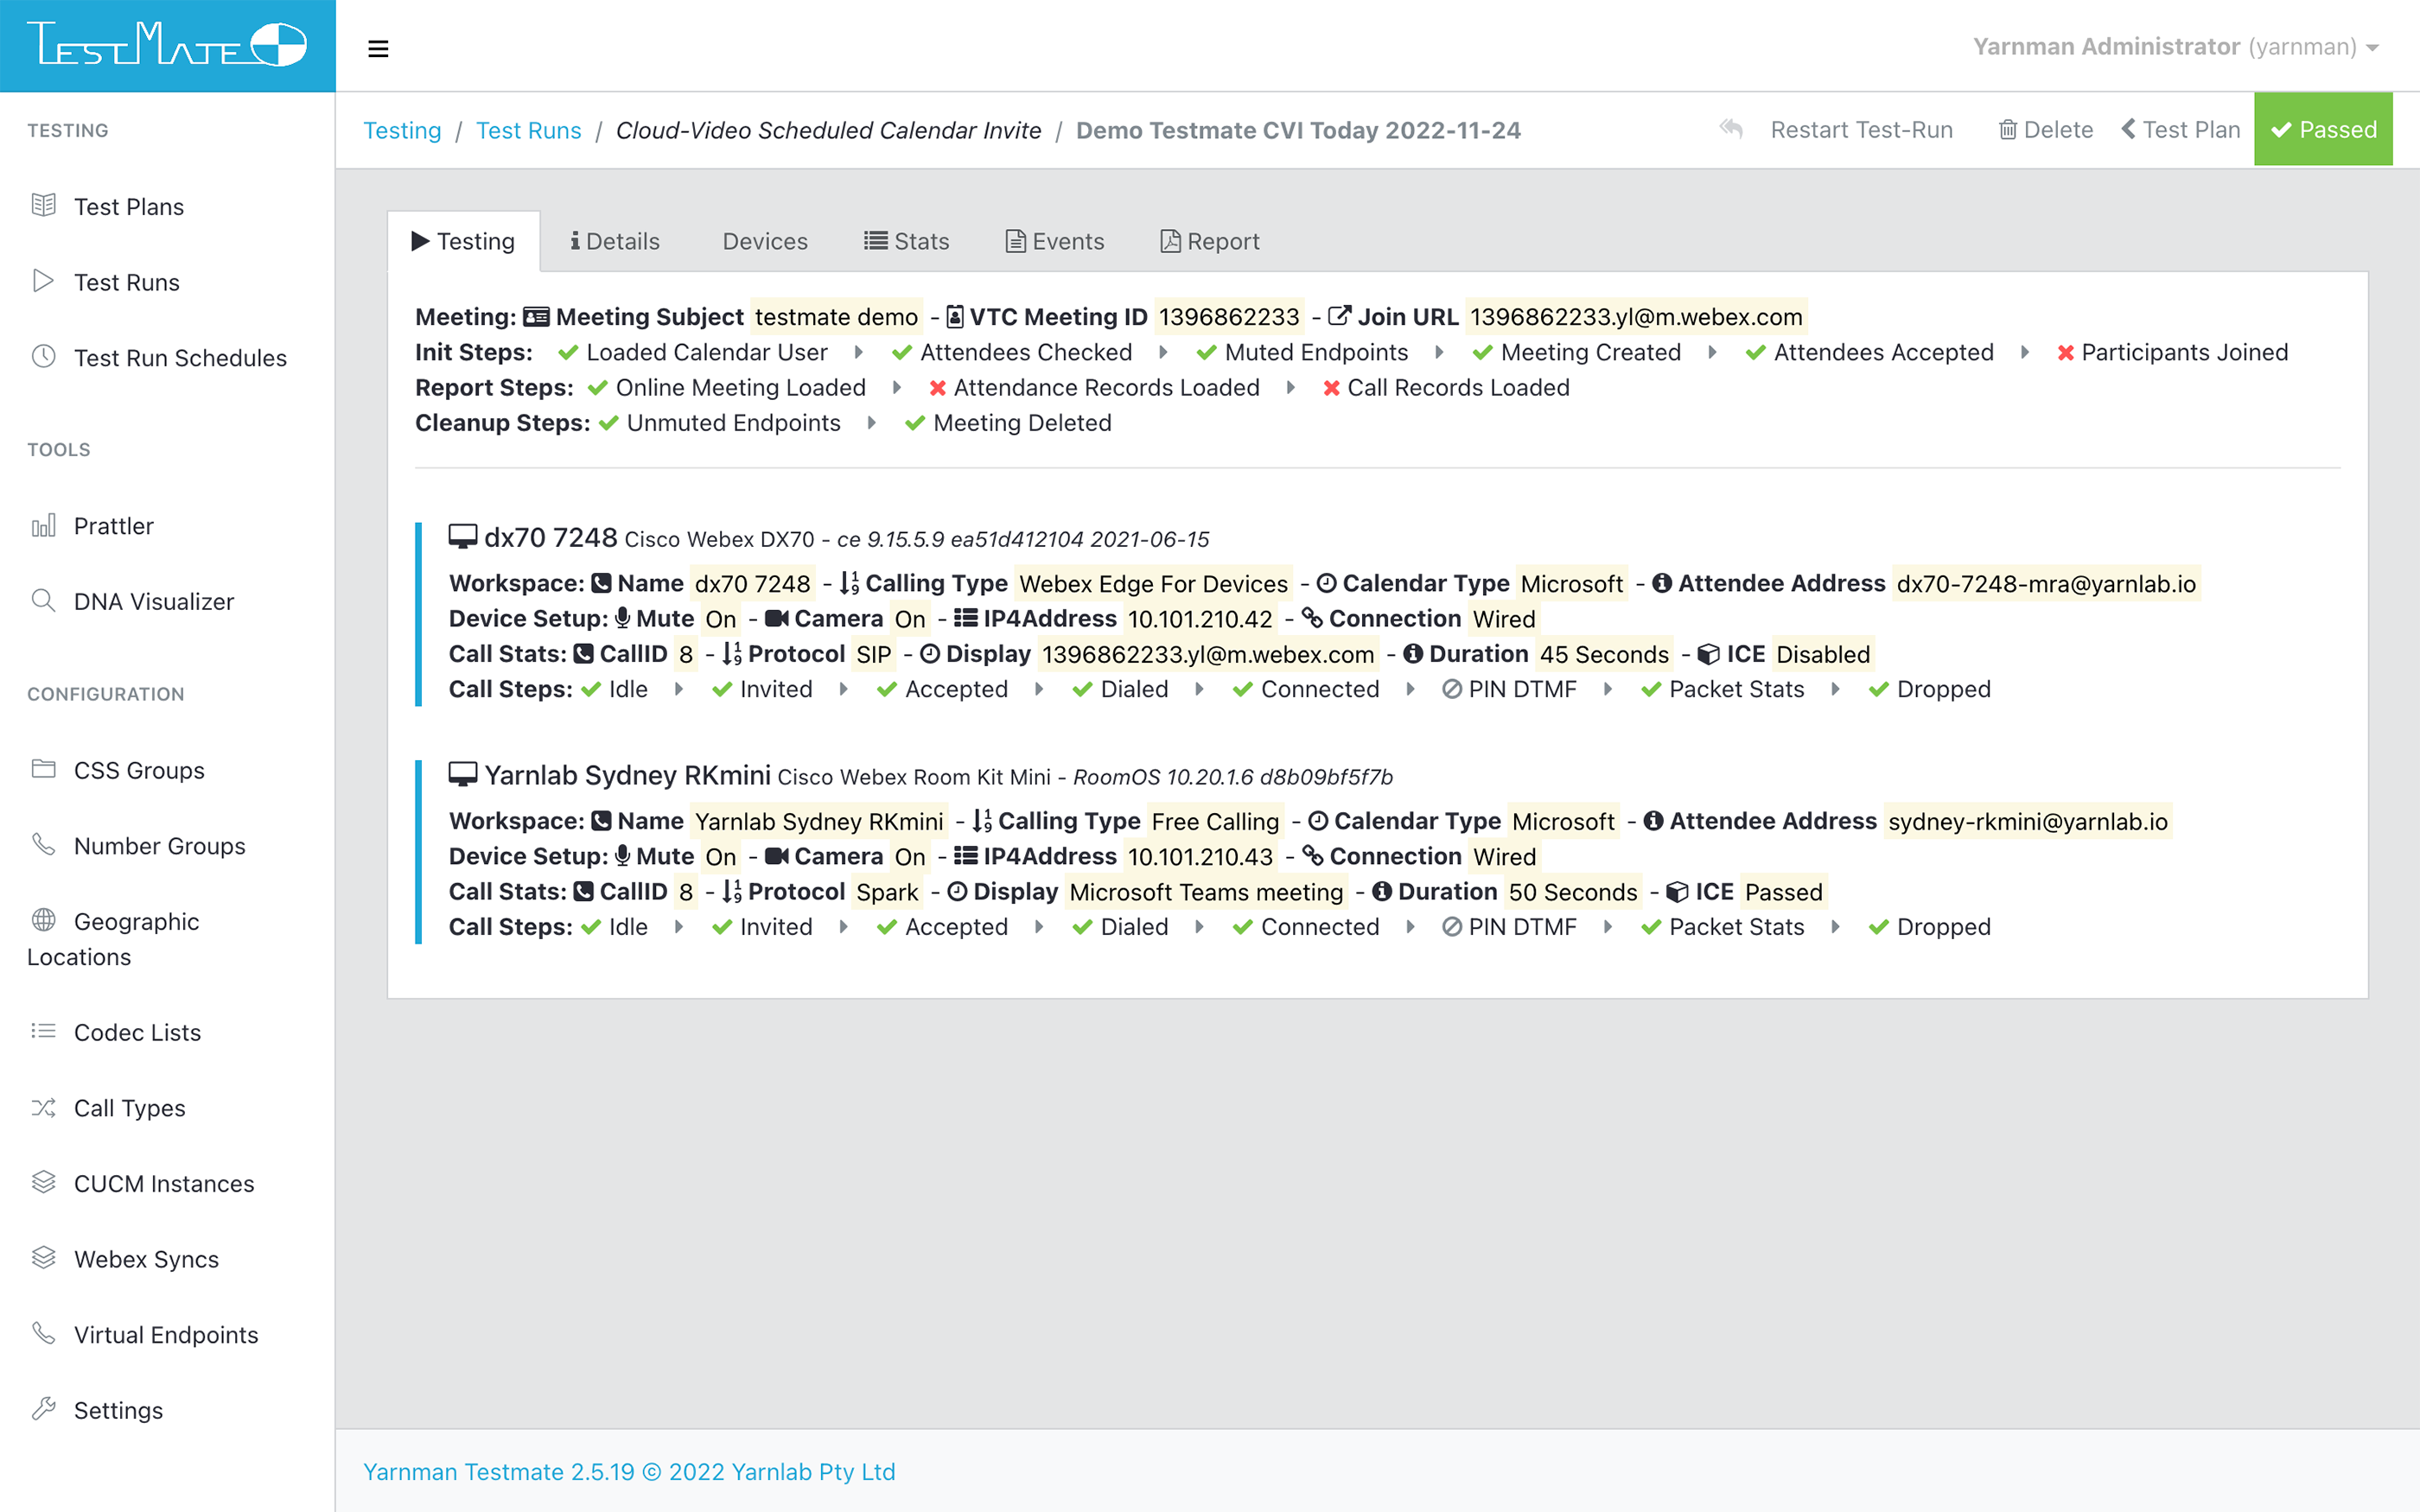Screen dimensions: 2420x1512
Task: Open Settings from the sidebar
Action: pyautogui.click(x=118, y=1410)
